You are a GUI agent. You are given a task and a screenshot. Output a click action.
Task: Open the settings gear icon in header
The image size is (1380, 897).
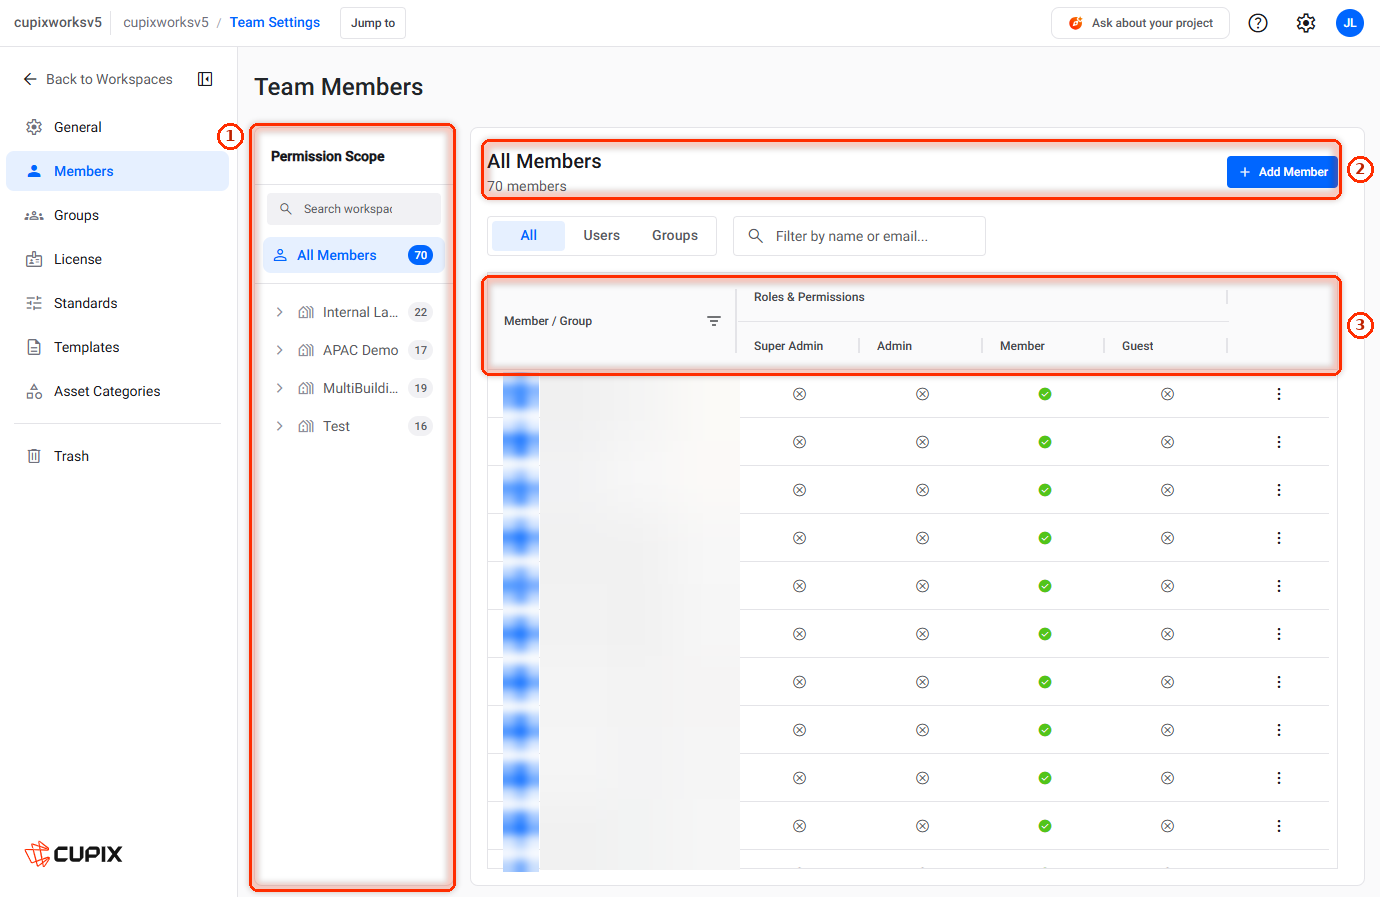(1306, 23)
